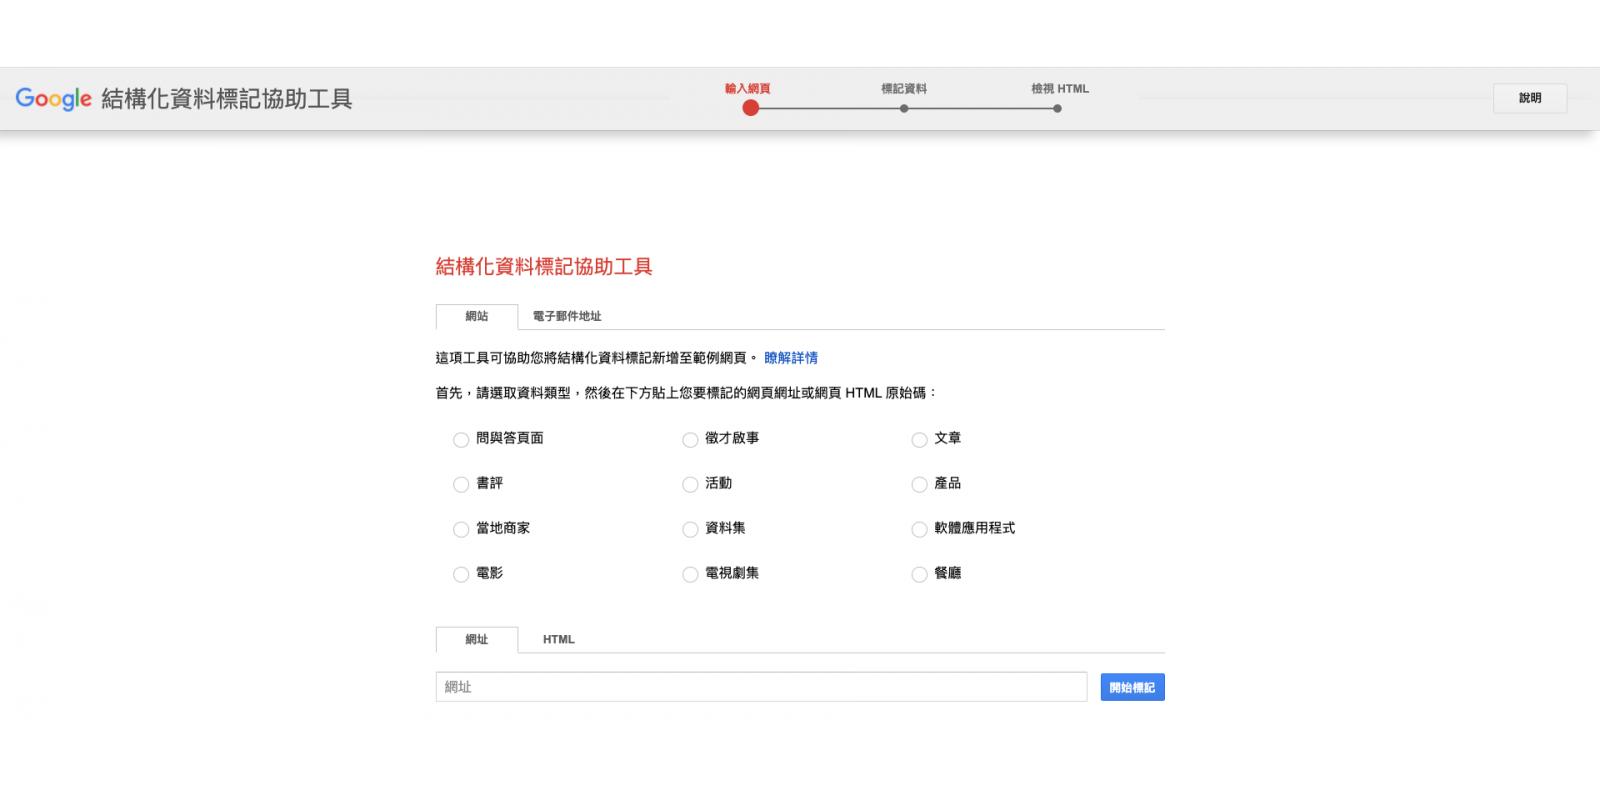Pick the 產品 radio option
Image resolution: width=1600 pixels, height=791 pixels.
pos(919,485)
